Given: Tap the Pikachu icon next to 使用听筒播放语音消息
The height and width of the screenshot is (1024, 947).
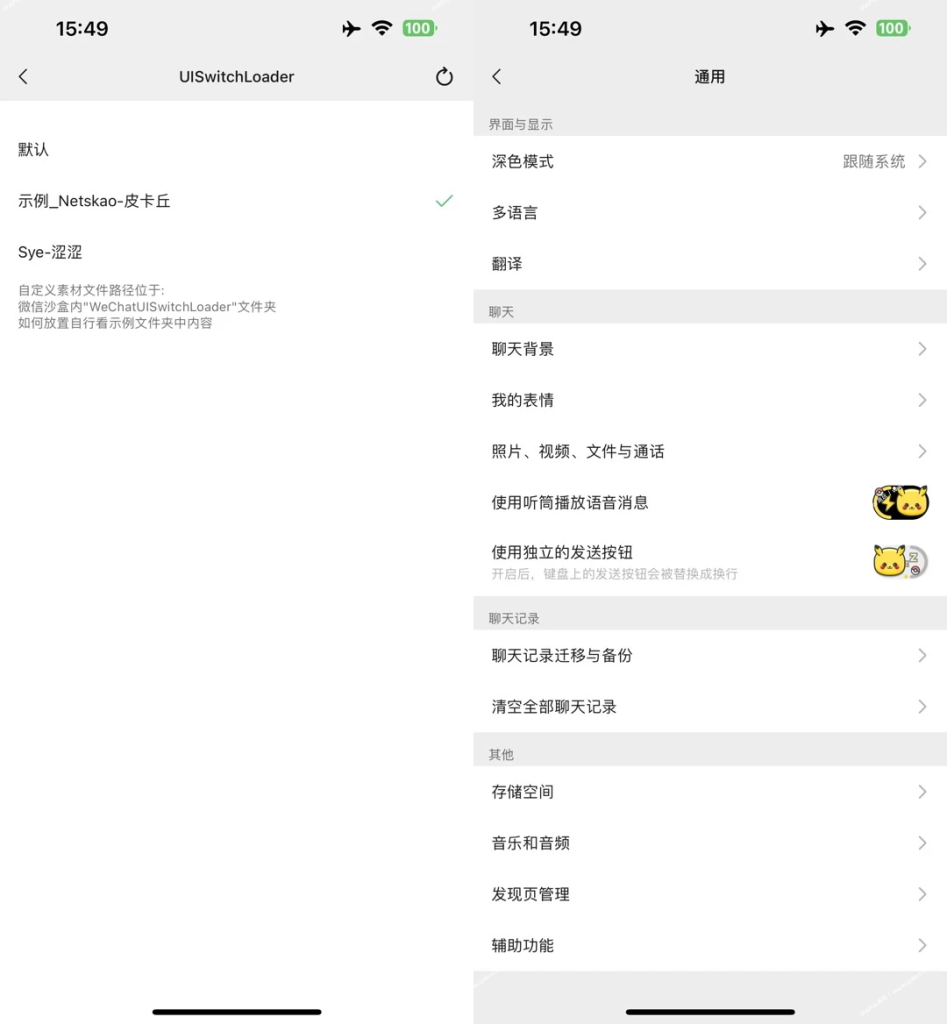Looking at the screenshot, I should click(901, 501).
